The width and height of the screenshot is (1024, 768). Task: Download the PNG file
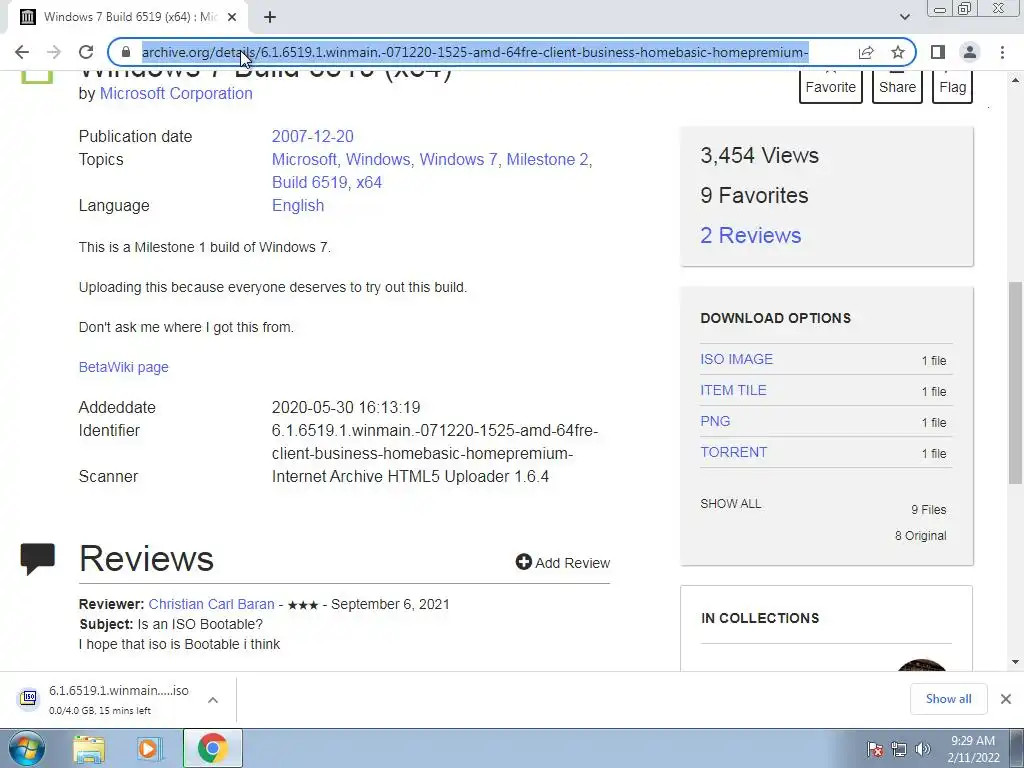(x=715, y=421)
